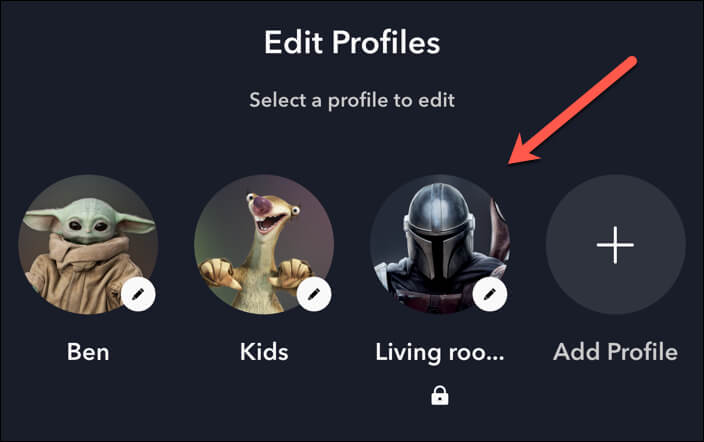This screenshot has height=442, width=704.
Task: Click the 'Select a profile to edit' subtitle
Action: pos(352,100)
